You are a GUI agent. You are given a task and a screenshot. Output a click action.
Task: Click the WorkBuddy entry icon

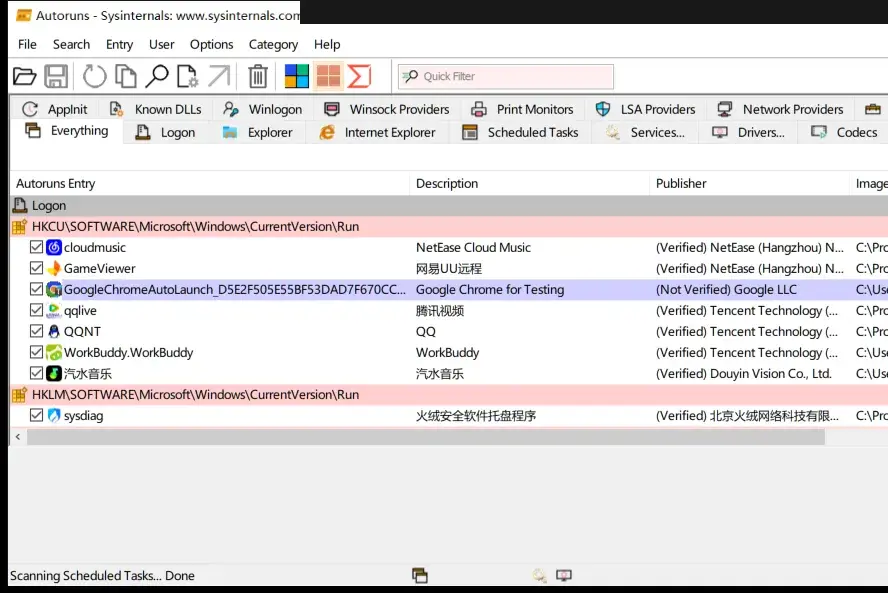[54, 352]
